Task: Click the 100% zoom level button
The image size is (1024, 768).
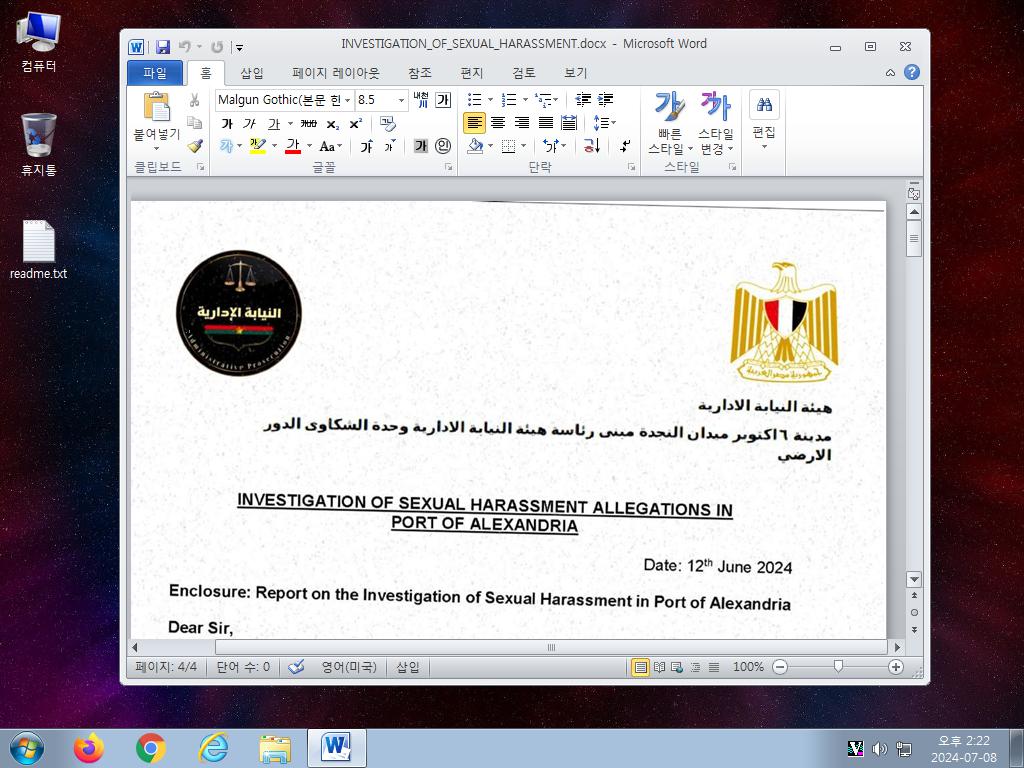Action: [x=748, y=667]
